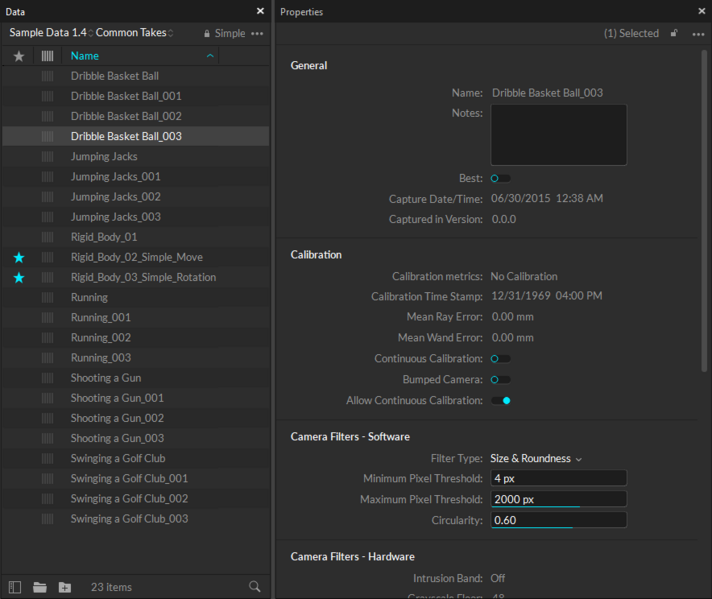The height and width of the screenshot is (599, 712).
Task: Toggle the Best switch
Action: 500,178
